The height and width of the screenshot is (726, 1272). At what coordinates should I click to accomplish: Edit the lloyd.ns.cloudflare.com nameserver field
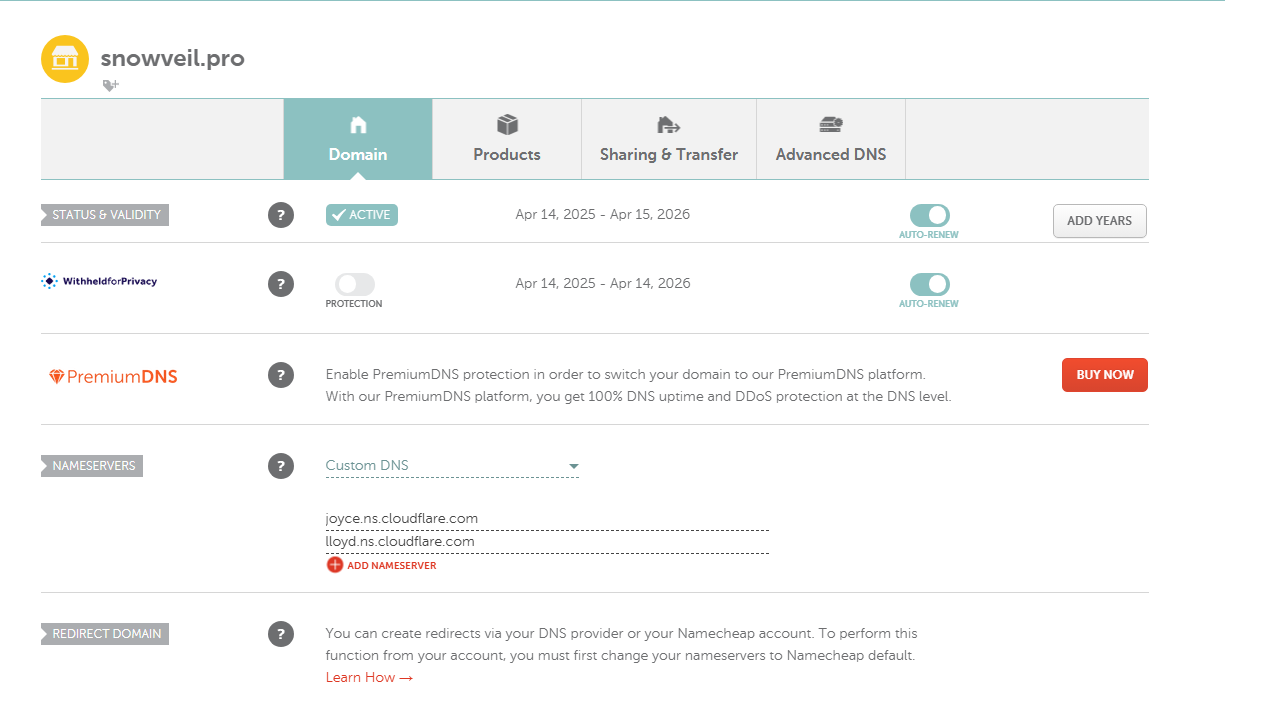click(x=547, y=542)
